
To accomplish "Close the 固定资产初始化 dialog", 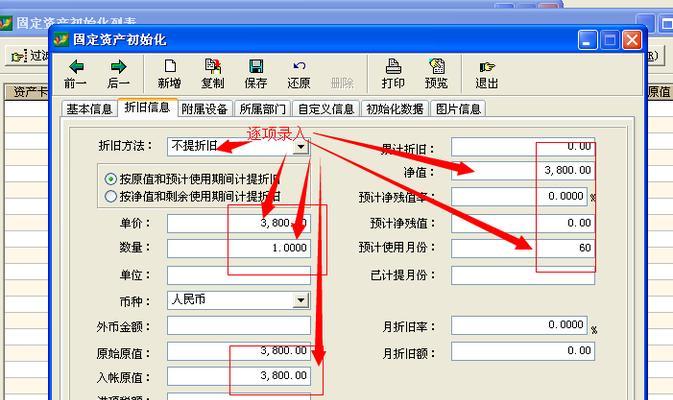I will click(632, 40).
